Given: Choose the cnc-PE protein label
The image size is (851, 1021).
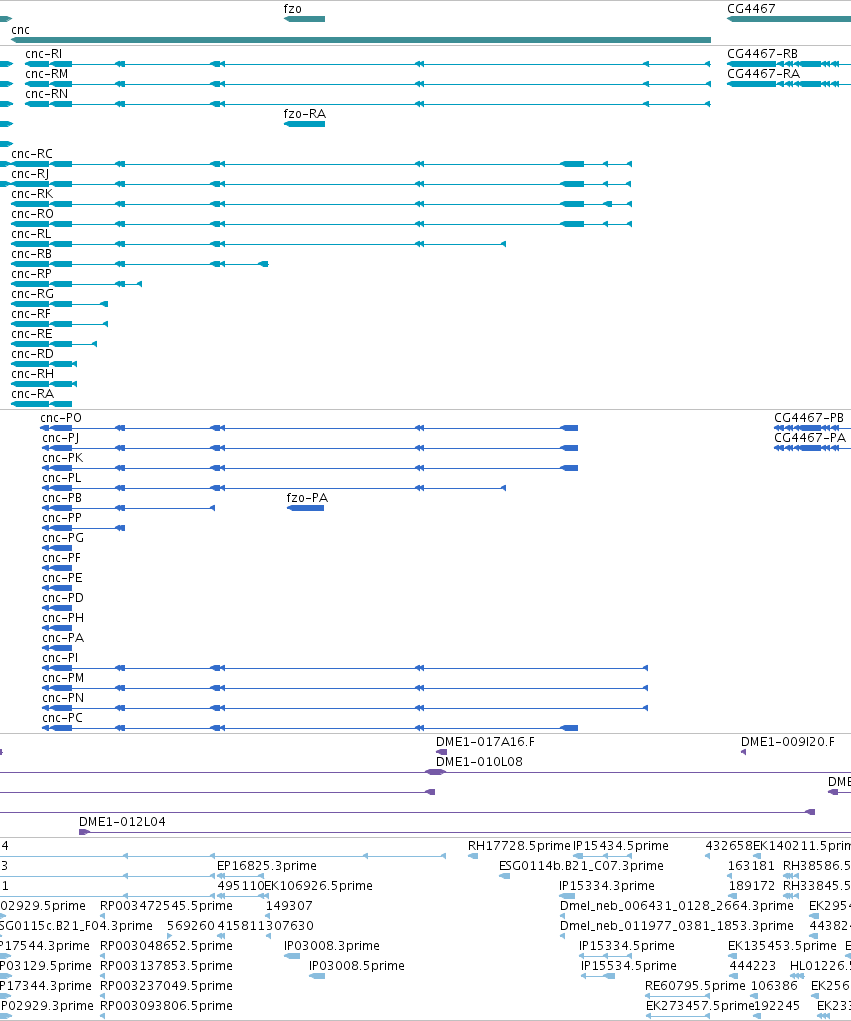Looking at the screenshot, I should click(x=62, y=578).
